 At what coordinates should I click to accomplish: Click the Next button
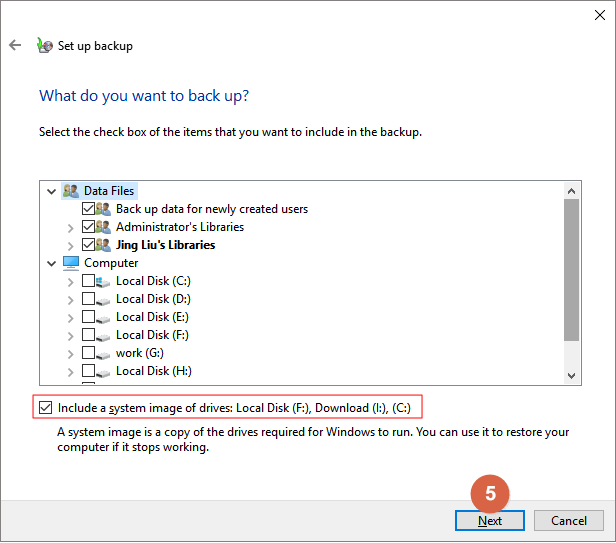click(490, 521)
